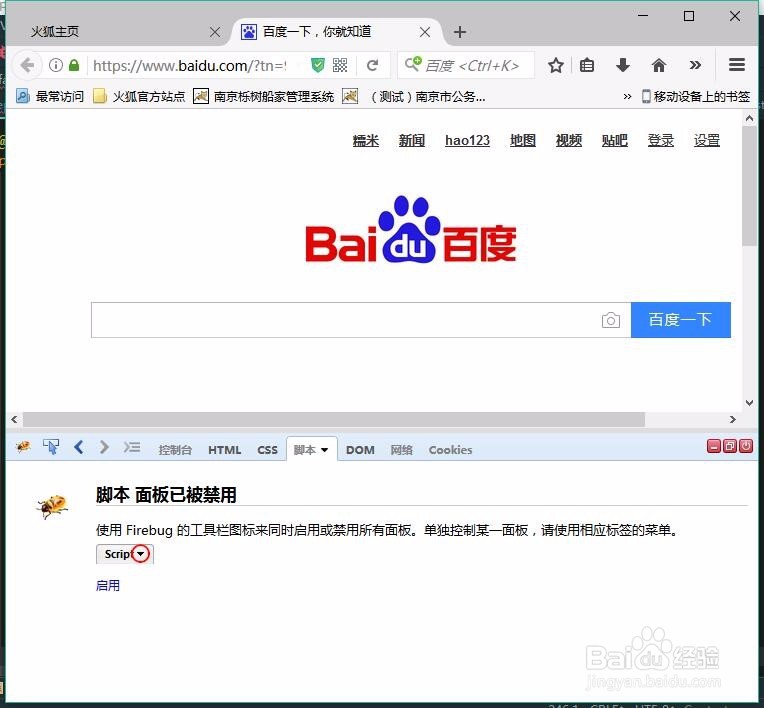This screenshot has height=708, width=764.
Task: Open the bookmarks list icon
Action: (x=587, y=65)
